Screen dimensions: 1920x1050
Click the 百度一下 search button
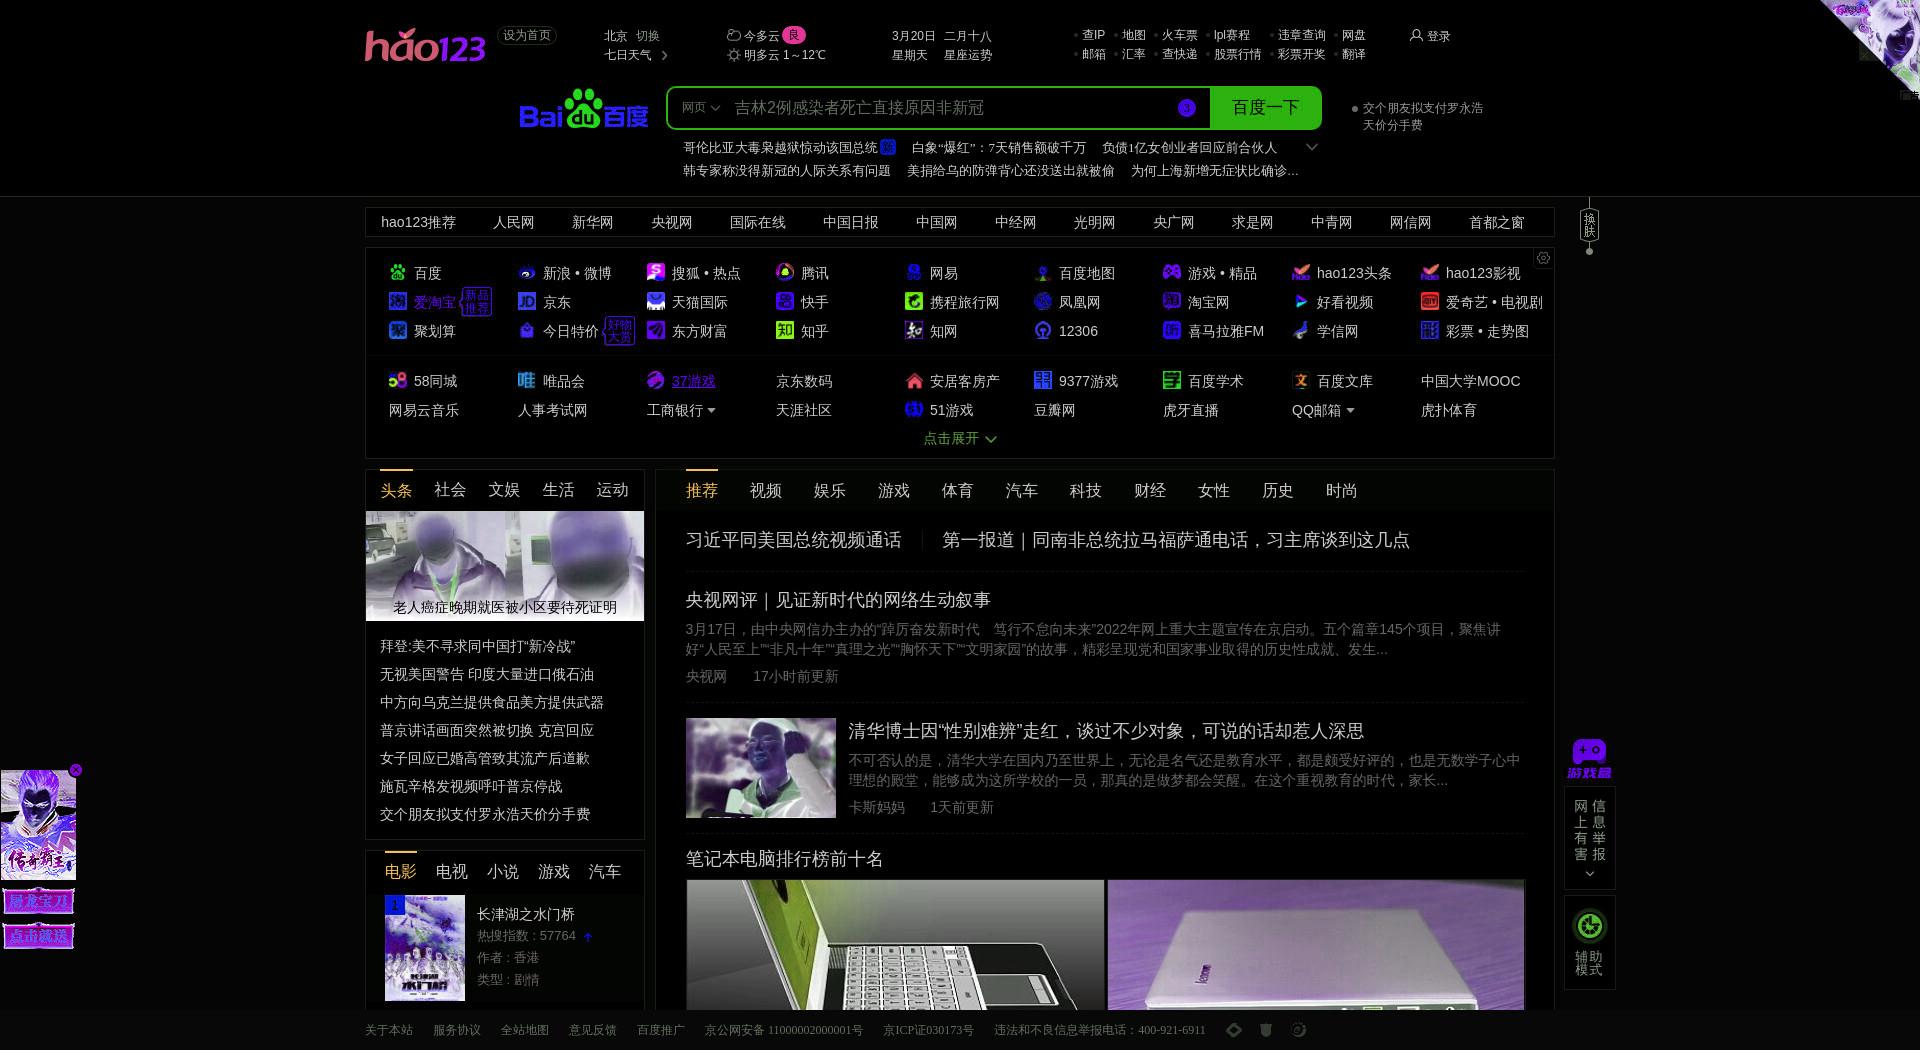pos(1265,108)
